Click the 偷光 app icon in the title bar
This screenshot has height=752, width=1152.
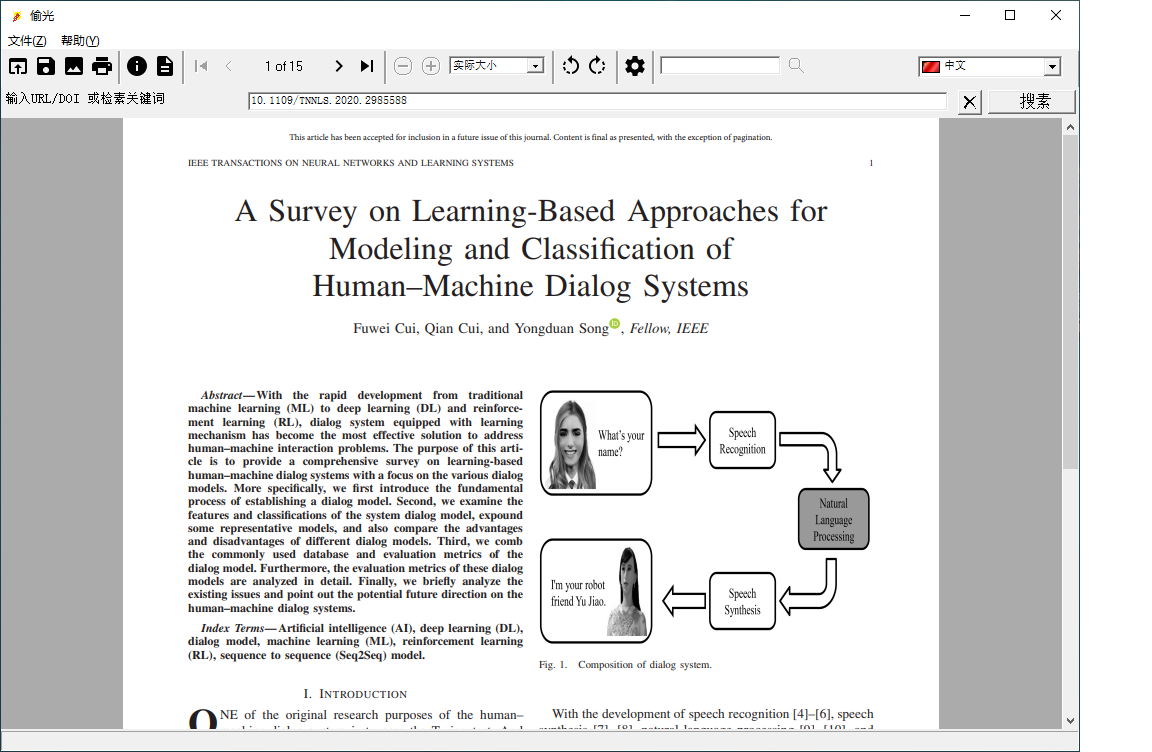point(16,15)
